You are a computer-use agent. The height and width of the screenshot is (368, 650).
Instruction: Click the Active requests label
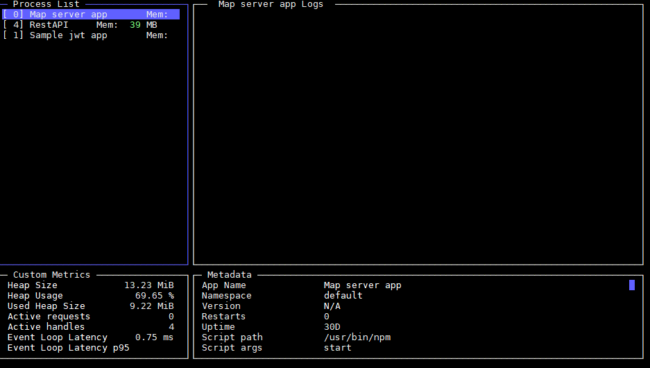coord(49,316)
